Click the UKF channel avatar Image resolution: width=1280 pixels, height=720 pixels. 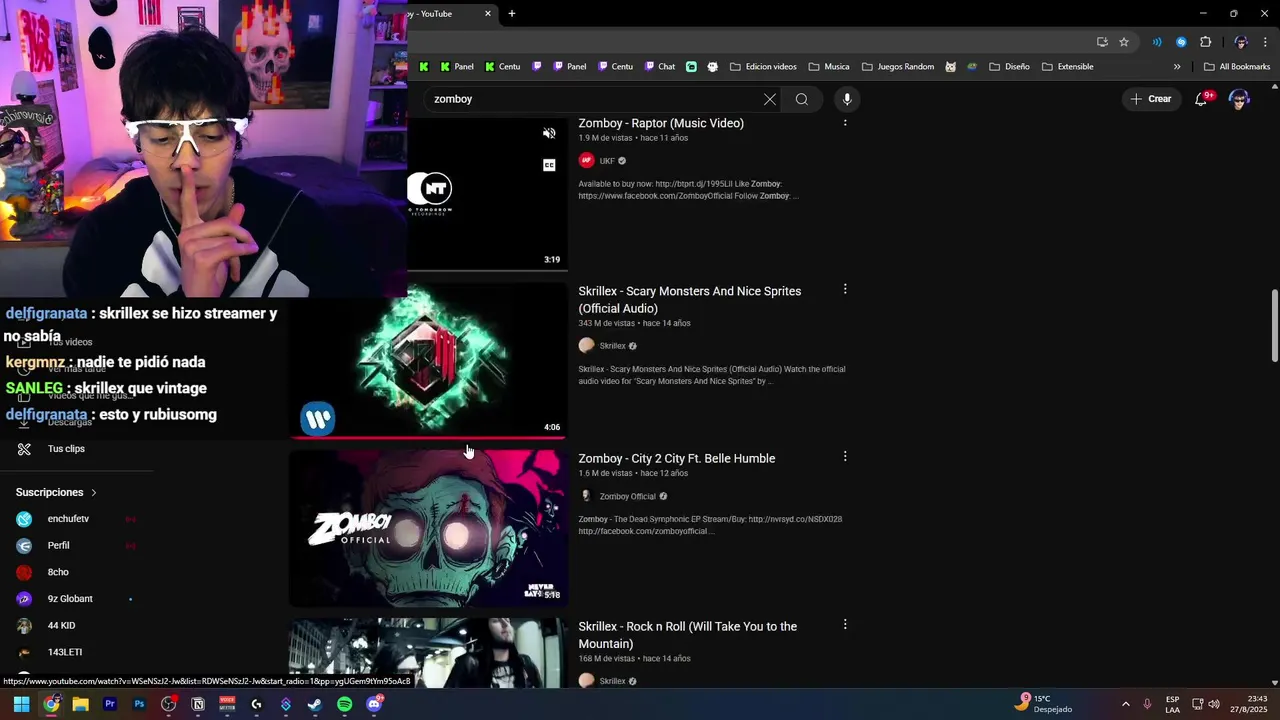click(587, 160)
